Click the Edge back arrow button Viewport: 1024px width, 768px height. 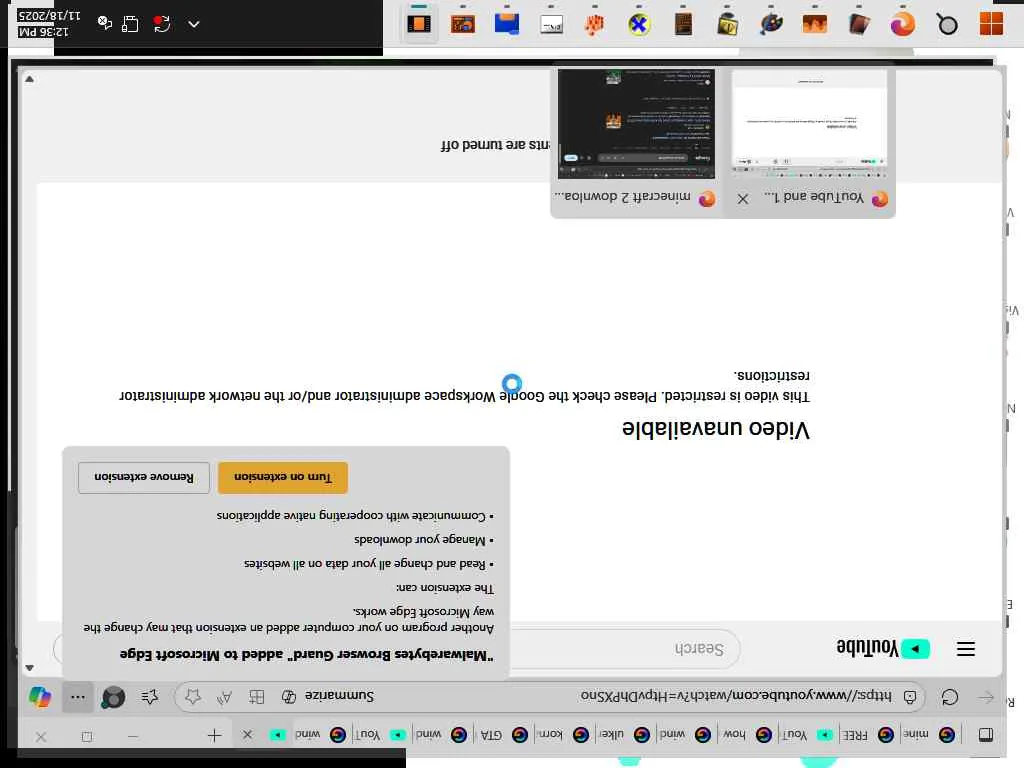point(986,697)
